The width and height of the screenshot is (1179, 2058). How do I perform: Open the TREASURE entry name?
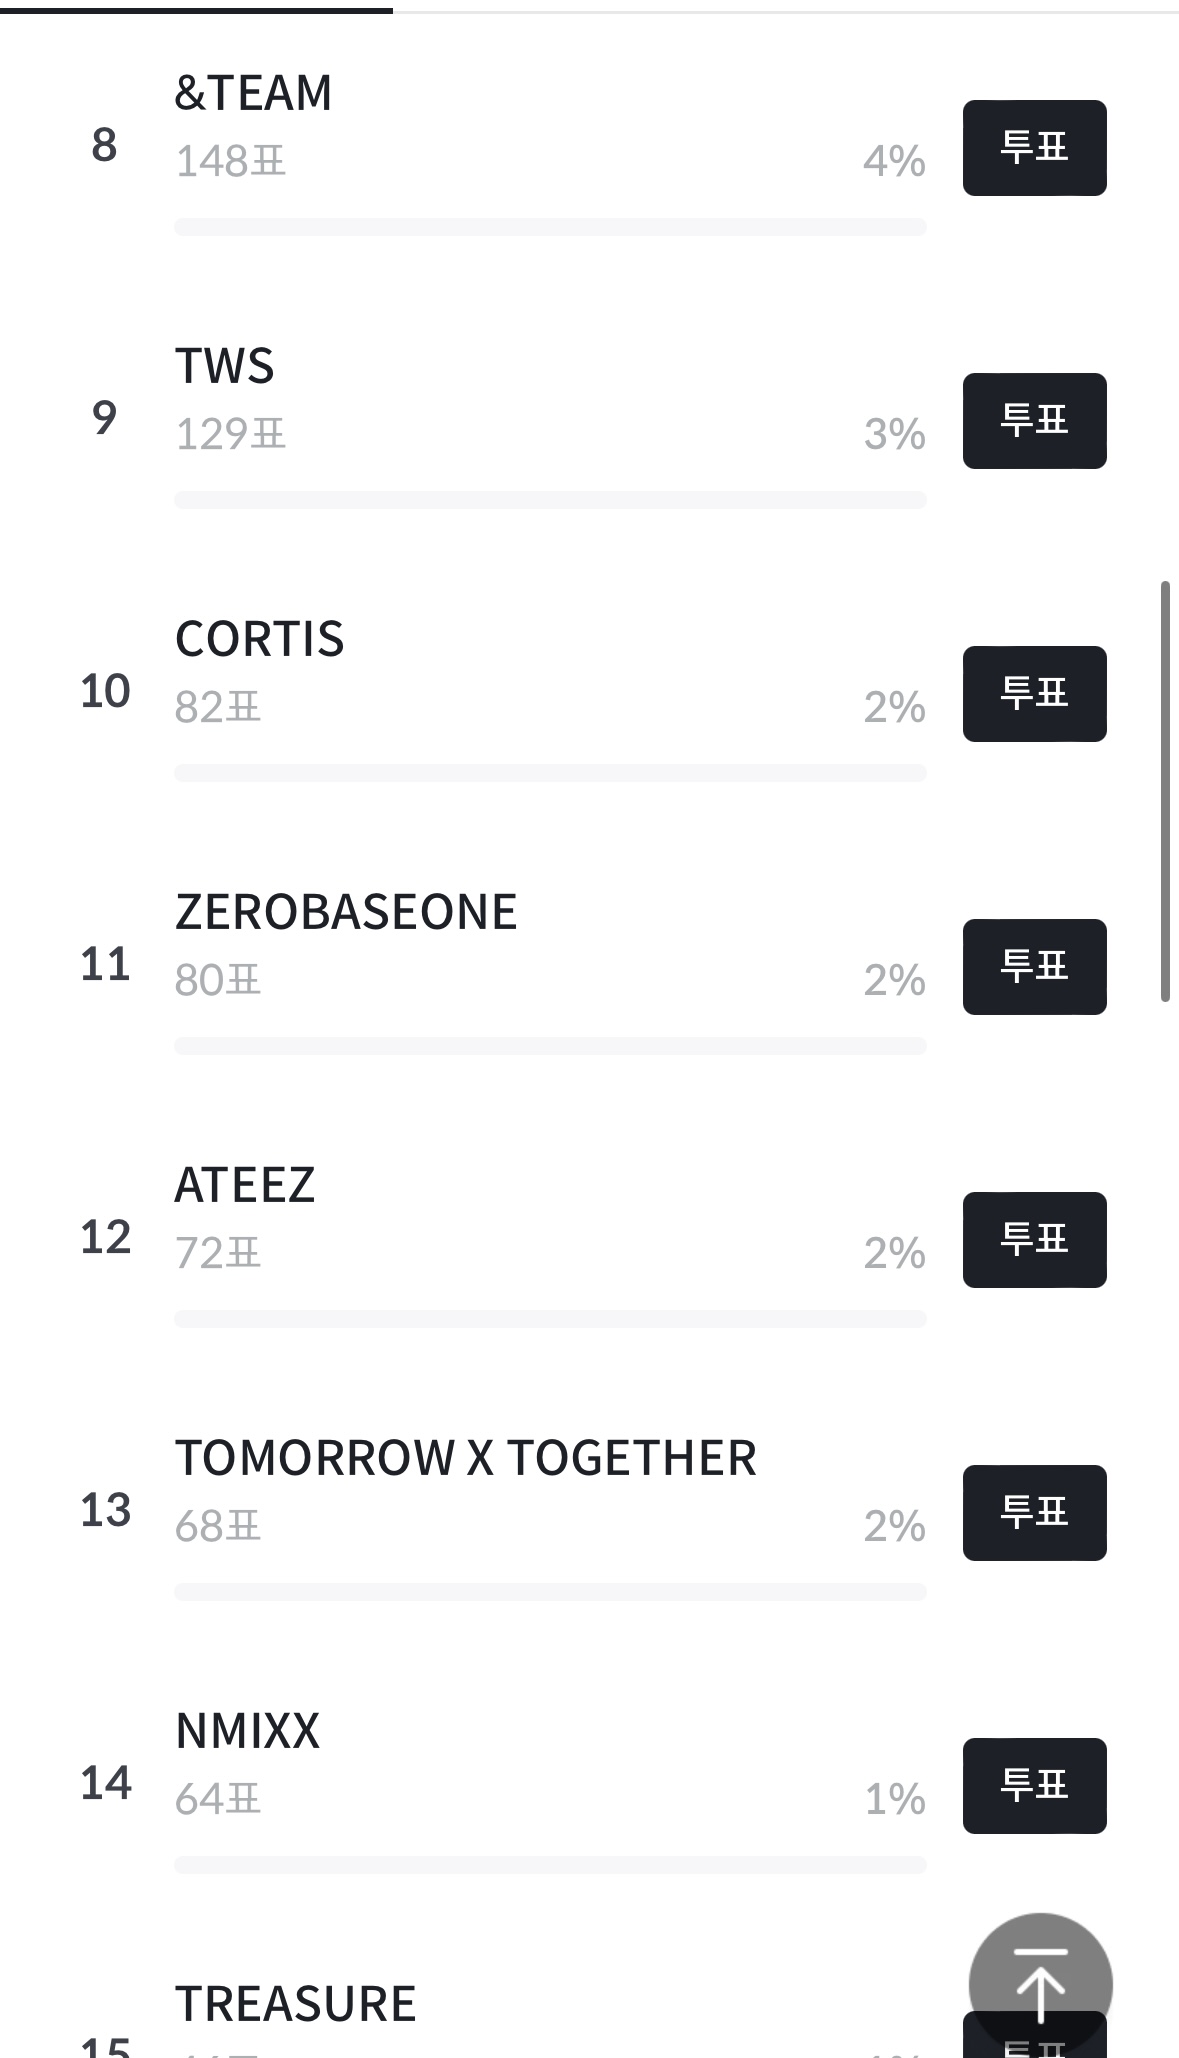(295, 2004)
